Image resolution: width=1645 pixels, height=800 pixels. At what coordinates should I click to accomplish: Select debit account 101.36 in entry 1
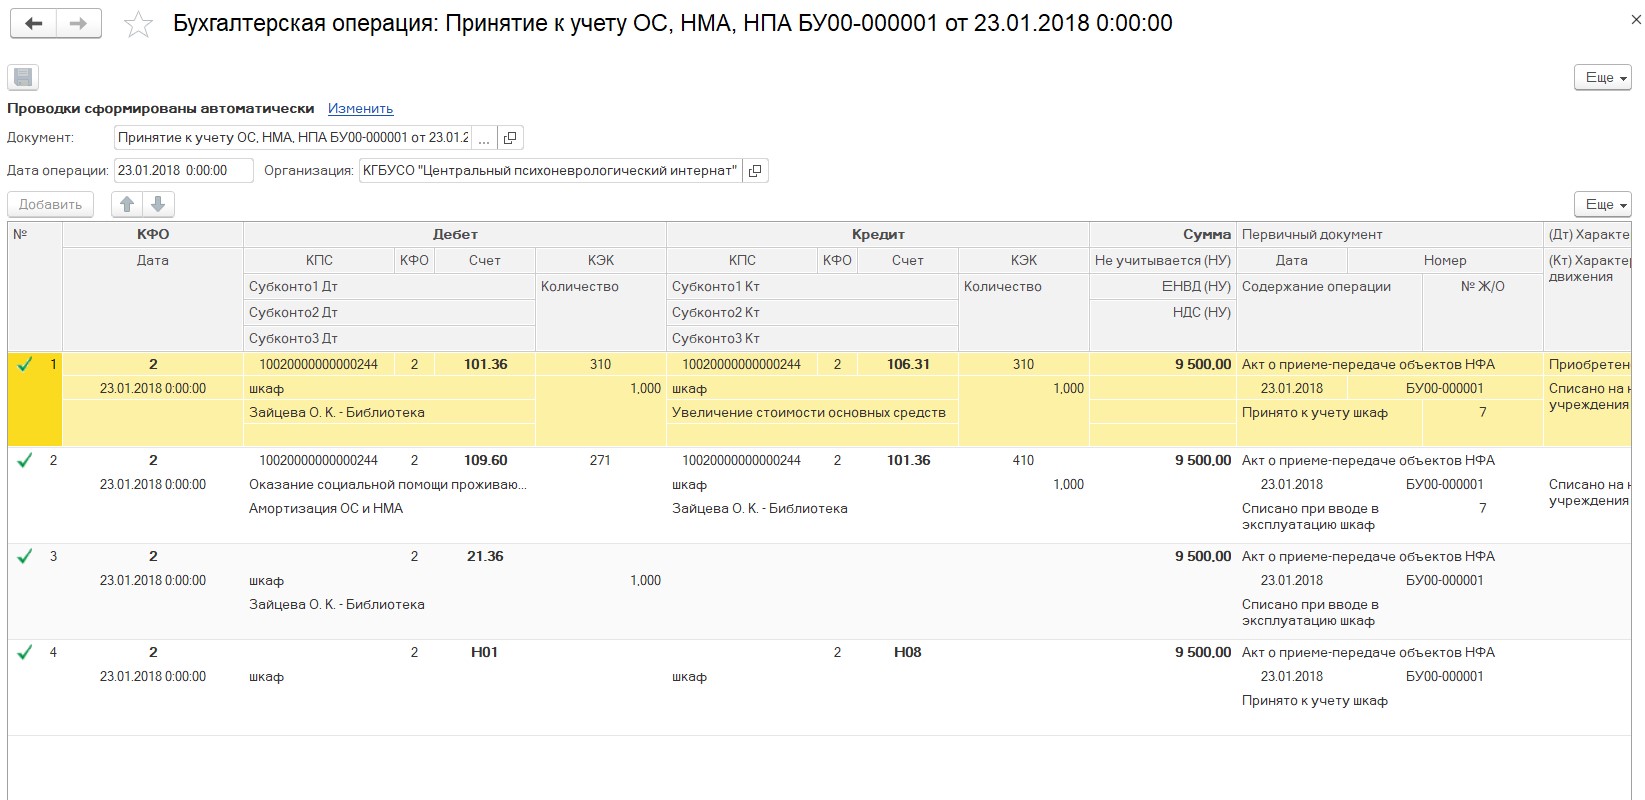tap(485, 364)
